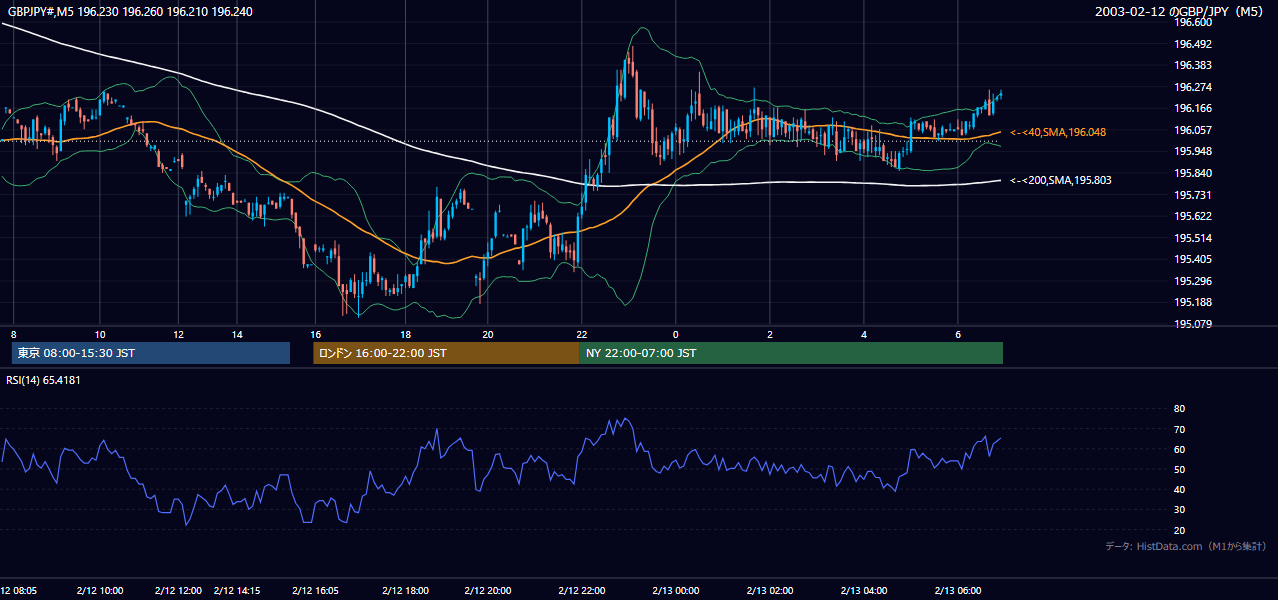
Task: Click price axis label 196.383
Action: pos(1192,65)
